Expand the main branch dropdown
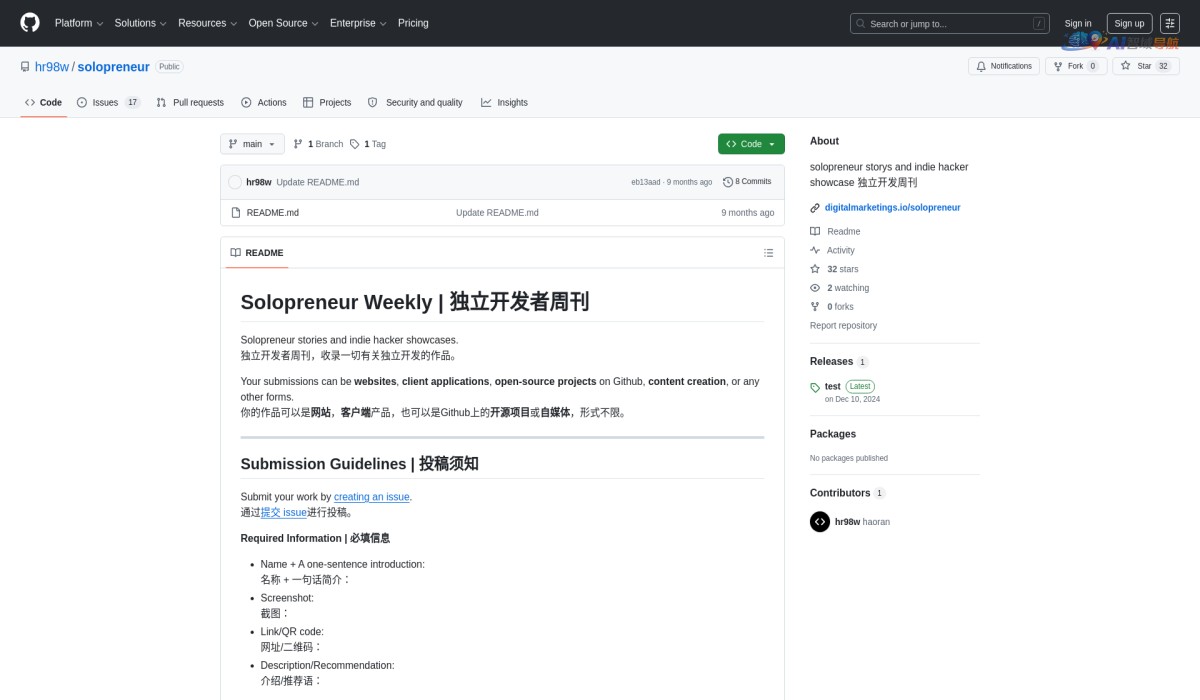The image size is (1200, 700). pyautogui.click(x=252, y=144)
